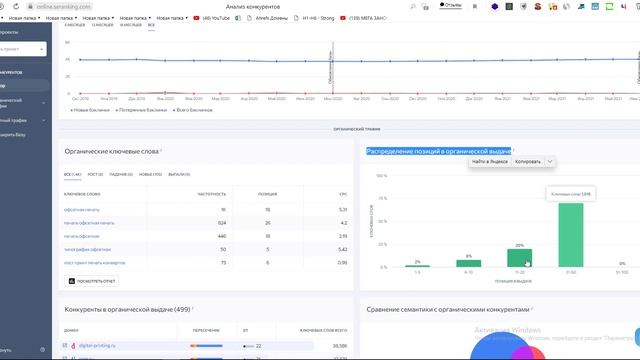Viewport: 640px width, 360px height.
Task: Open keyword link with frequency 50
Action: [x=87, y=249]
